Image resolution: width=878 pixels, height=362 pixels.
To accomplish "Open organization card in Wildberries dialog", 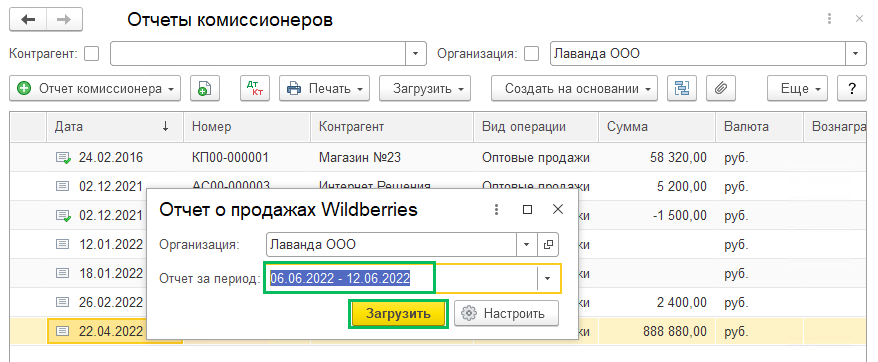I will click(x=548, y=245).
